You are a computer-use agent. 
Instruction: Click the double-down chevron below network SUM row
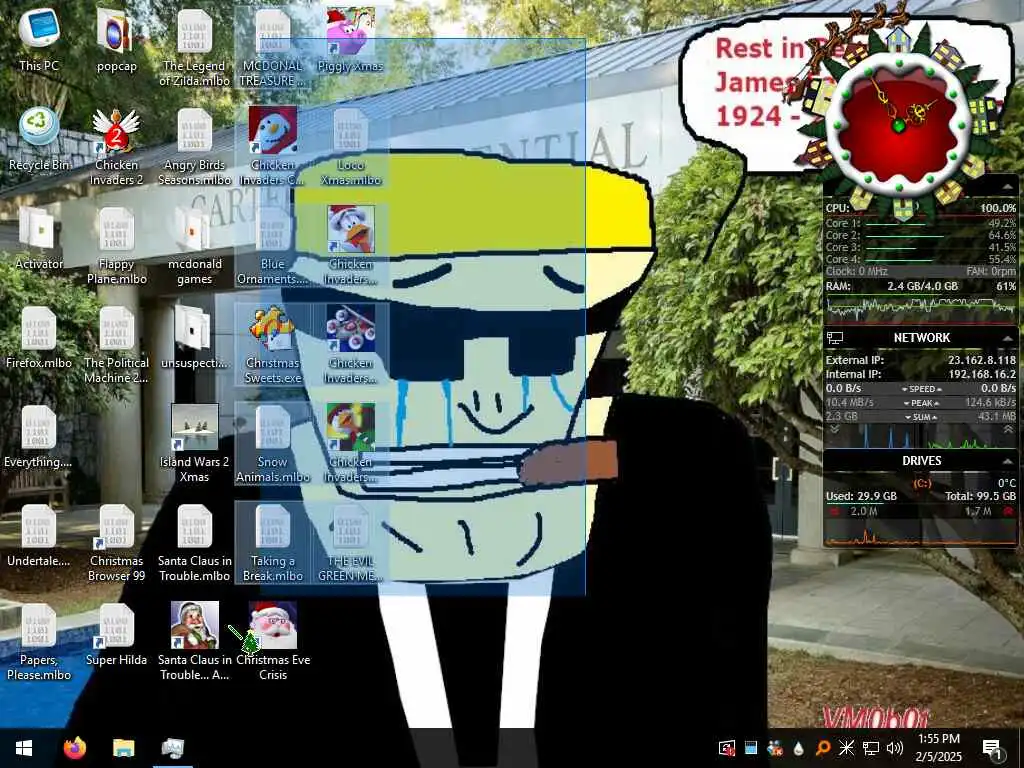[834, 430]
